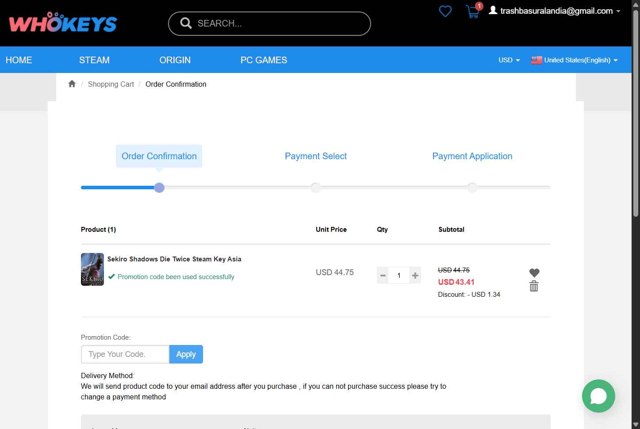
Task: Click the Type Your Code input field
Action: [x=125, y=354]
